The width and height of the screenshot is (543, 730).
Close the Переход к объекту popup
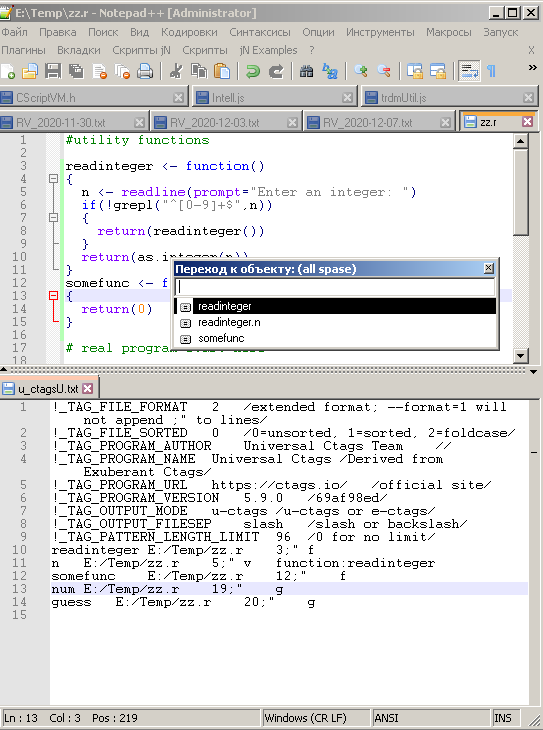pyautogui.click(x=489, y=268)
